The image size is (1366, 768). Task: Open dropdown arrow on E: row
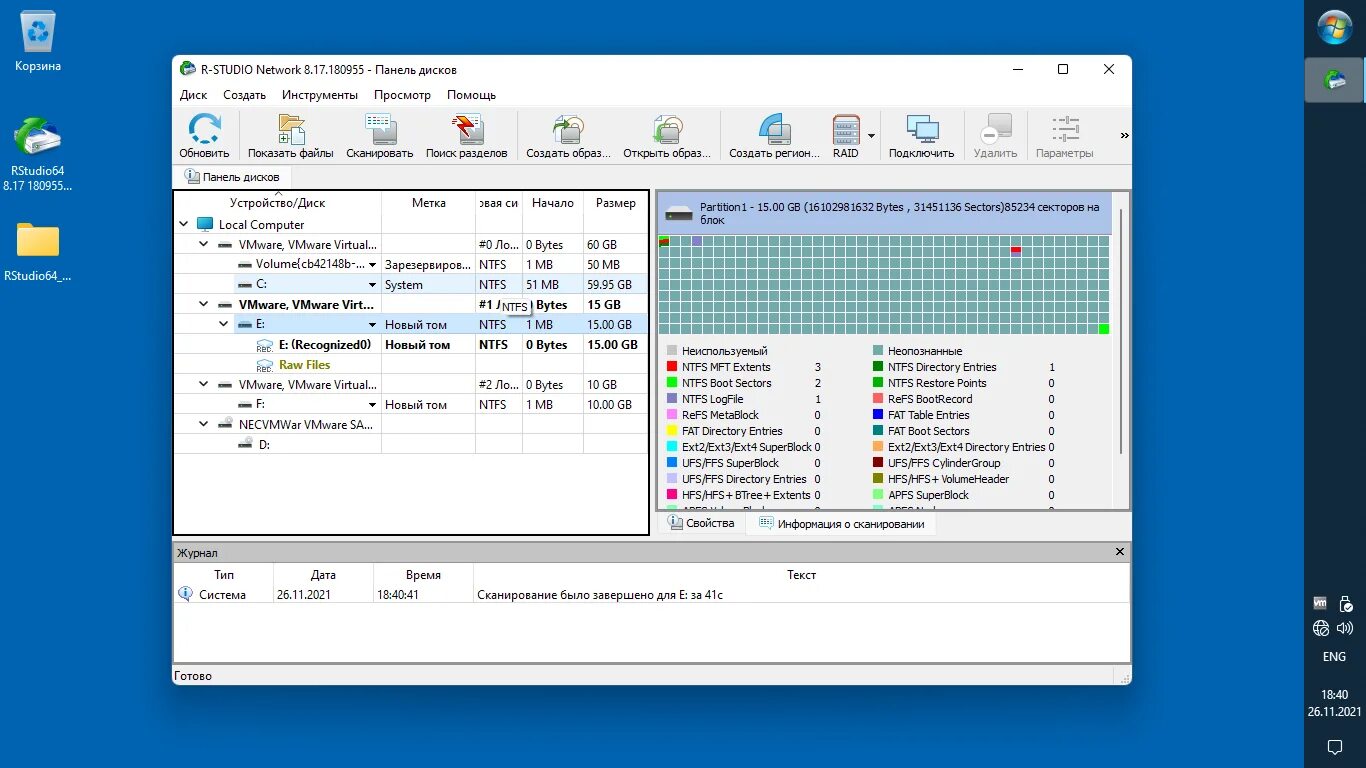(373, 325)
